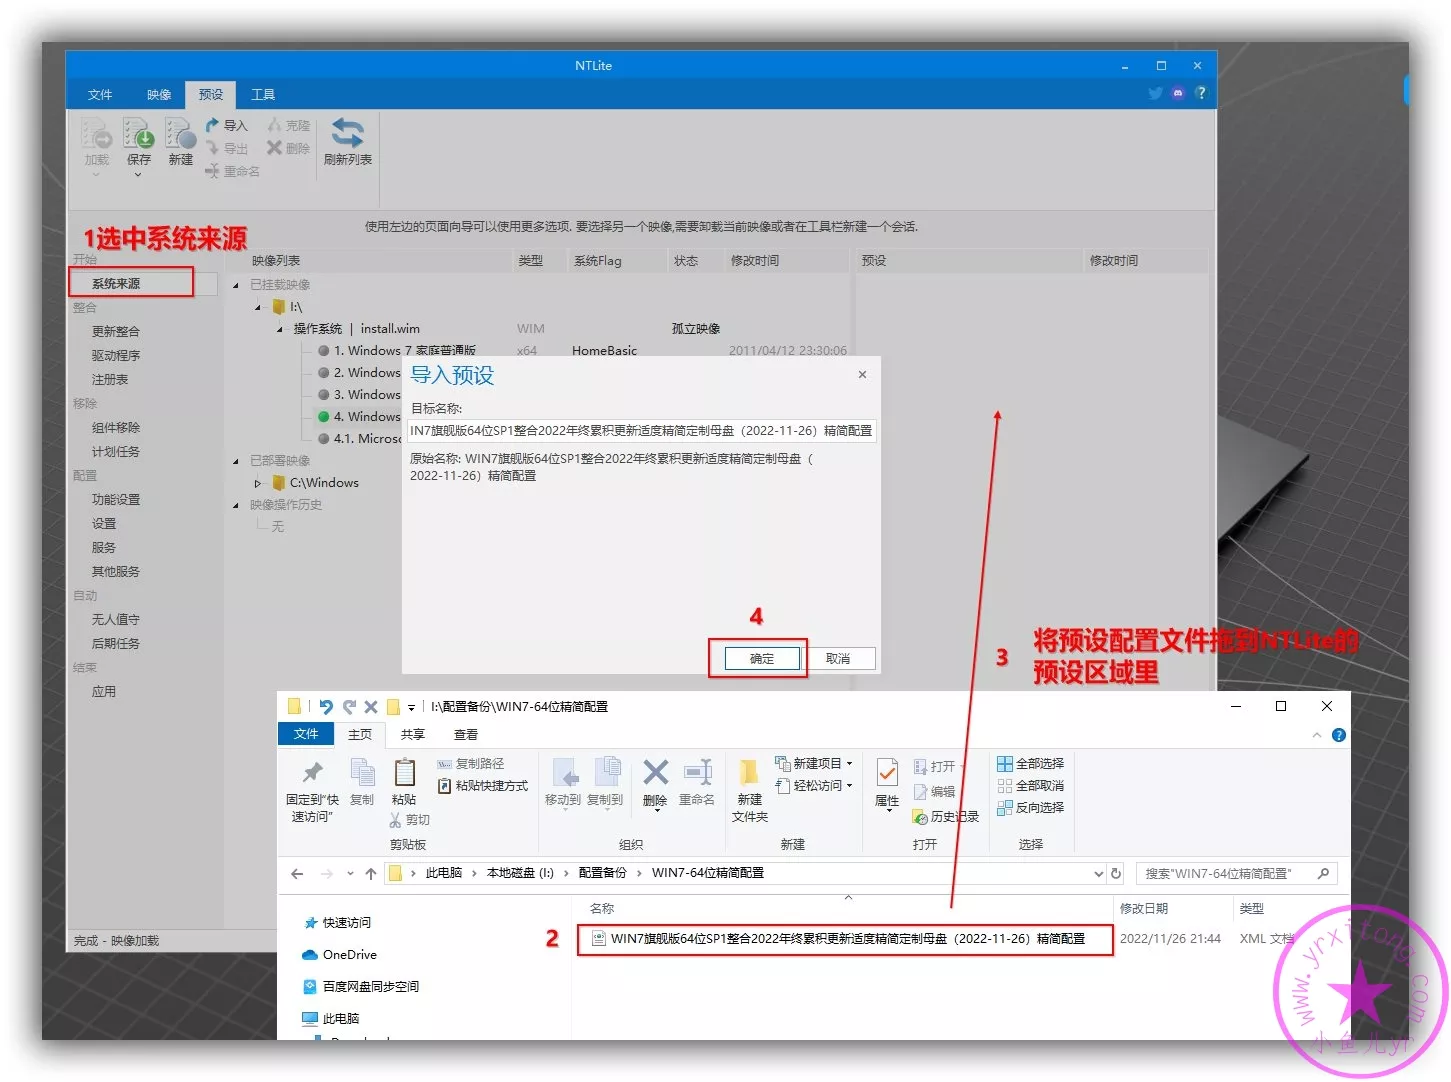Open the 文件 menu in NTLite
The width and height of the screenshot is (1451, 1082).
click(x=100, y=94)
